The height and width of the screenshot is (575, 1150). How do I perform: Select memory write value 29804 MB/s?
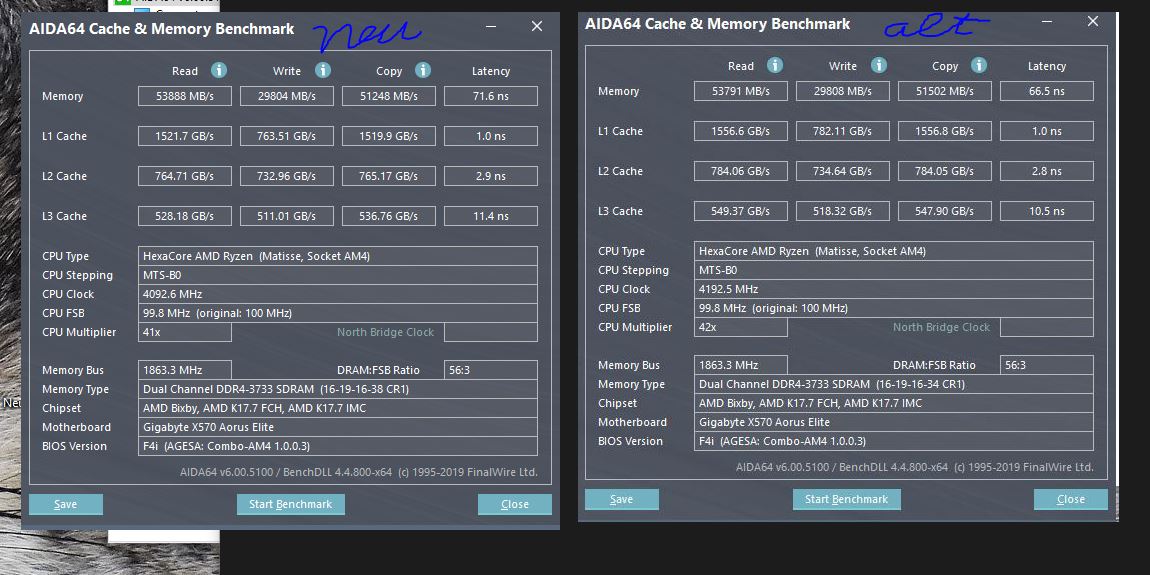pyautogui.click(x=287, y=96)
